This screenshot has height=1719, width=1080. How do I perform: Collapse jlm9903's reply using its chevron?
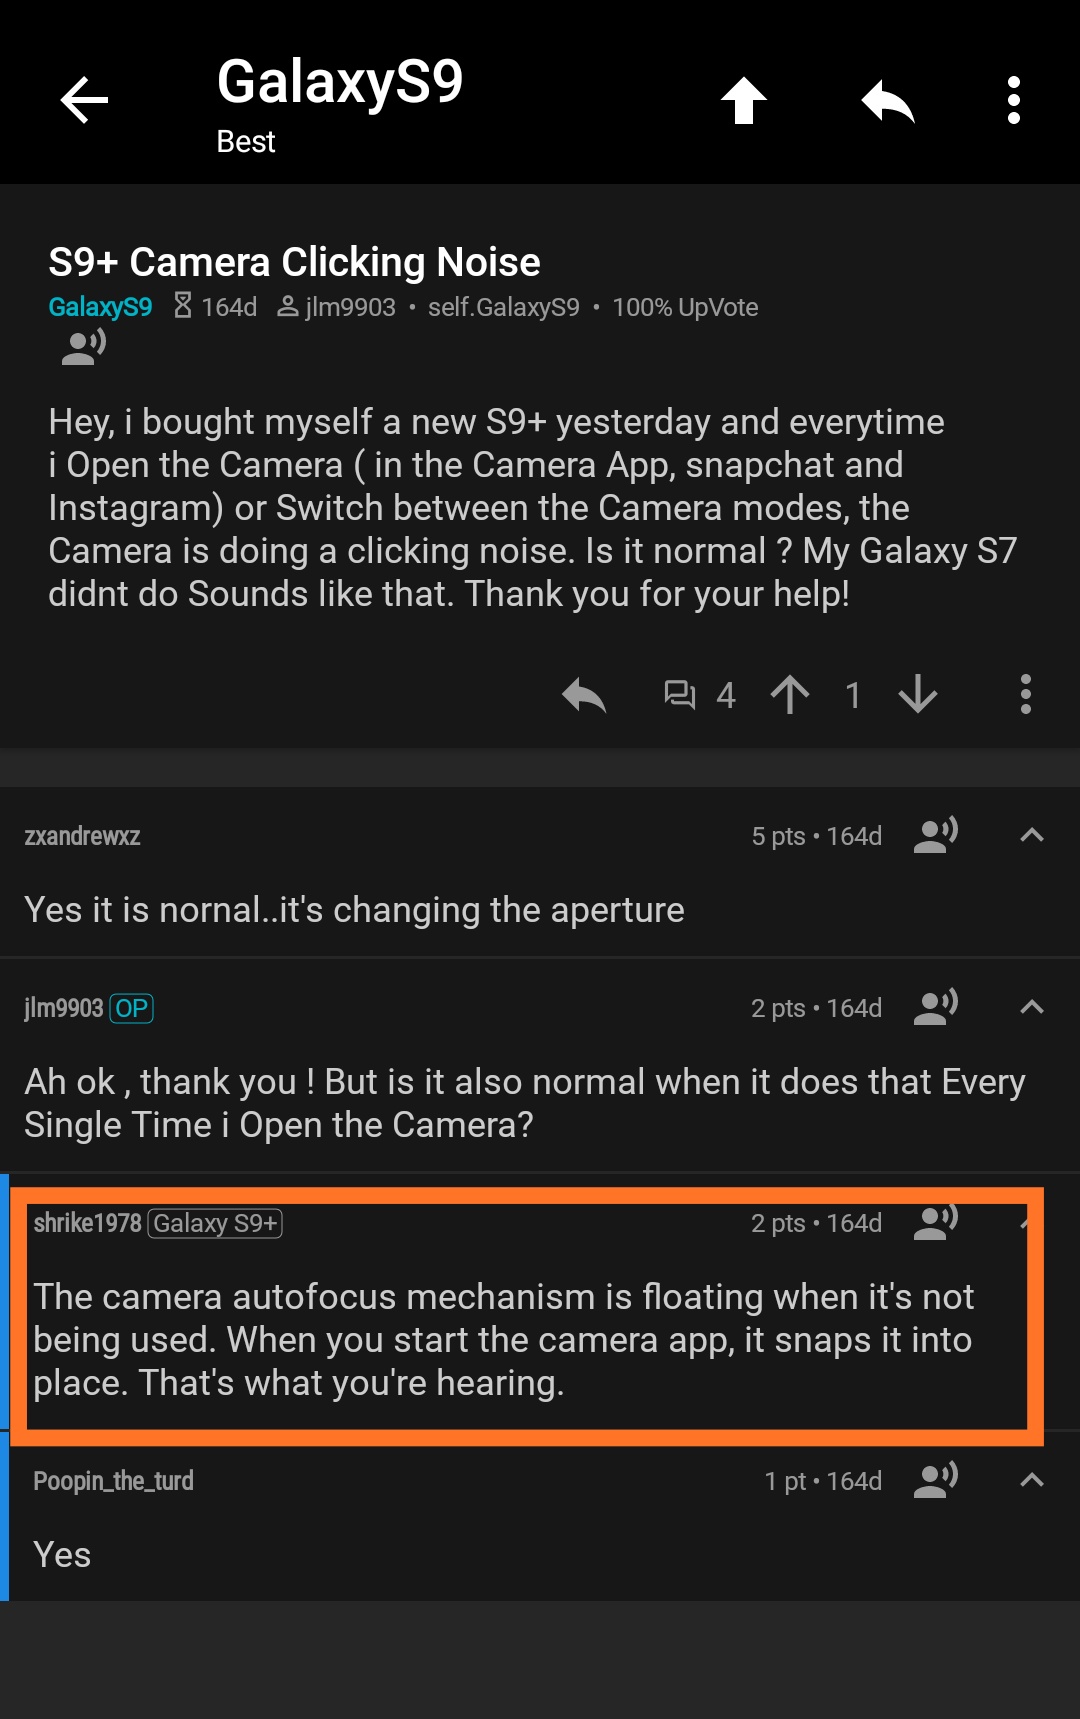pyautogui.click(x=1033, y=1007)
